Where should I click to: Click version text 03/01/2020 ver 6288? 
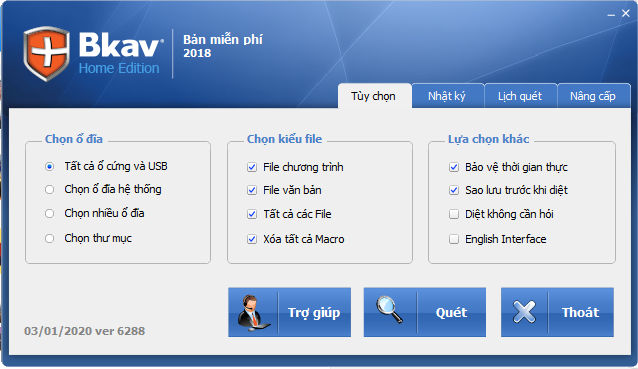[85, 331]
